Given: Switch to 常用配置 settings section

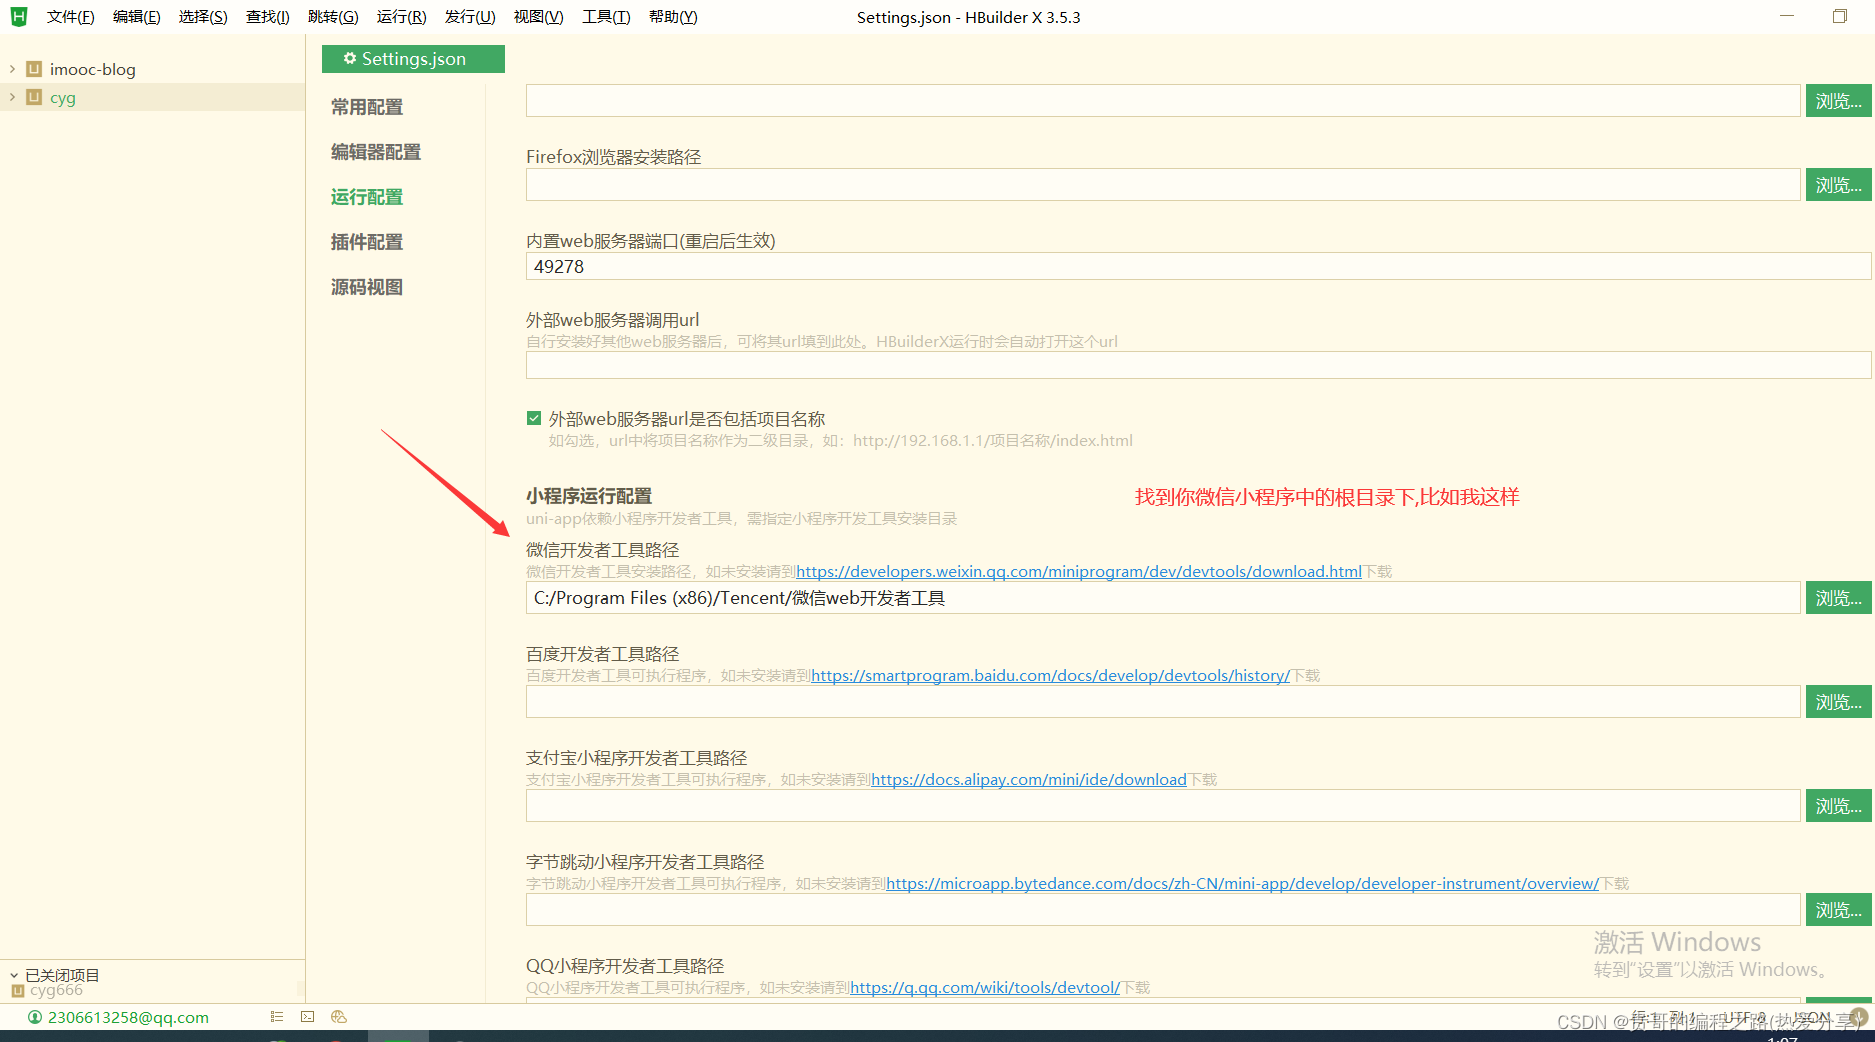Looking at the screenshot, I should (367, 107).
